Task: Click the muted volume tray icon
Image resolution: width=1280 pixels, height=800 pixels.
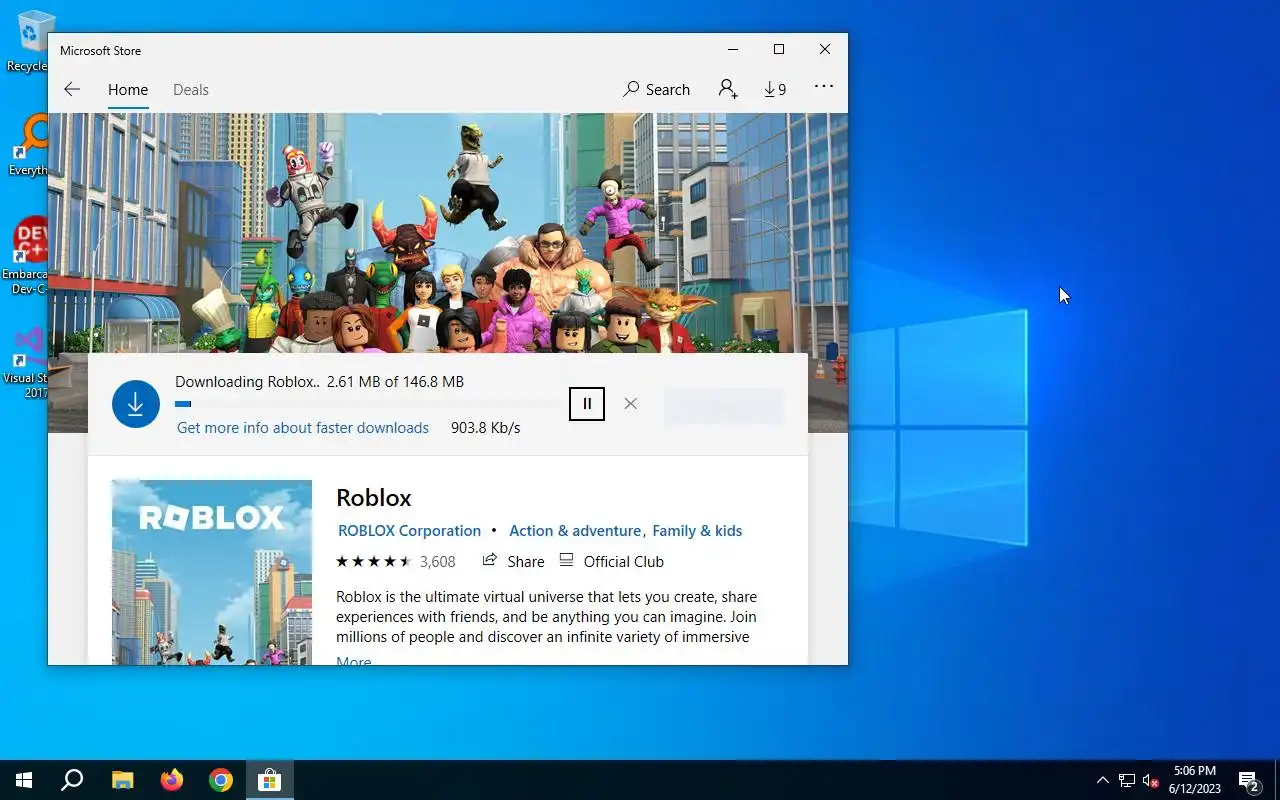Action: [x=1151, y=780]
